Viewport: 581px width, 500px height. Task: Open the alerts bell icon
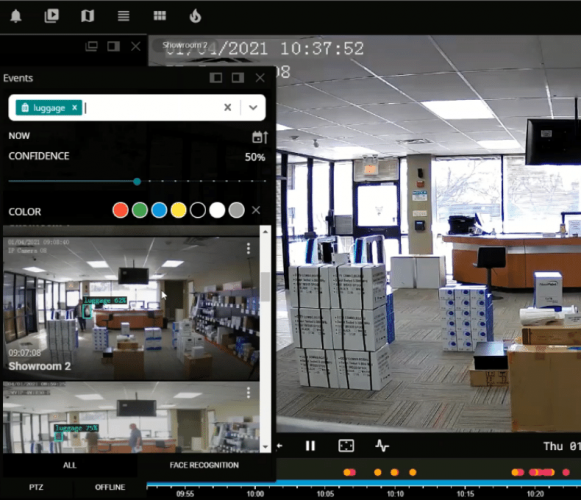pyautogui.click(x=16, y=16)
